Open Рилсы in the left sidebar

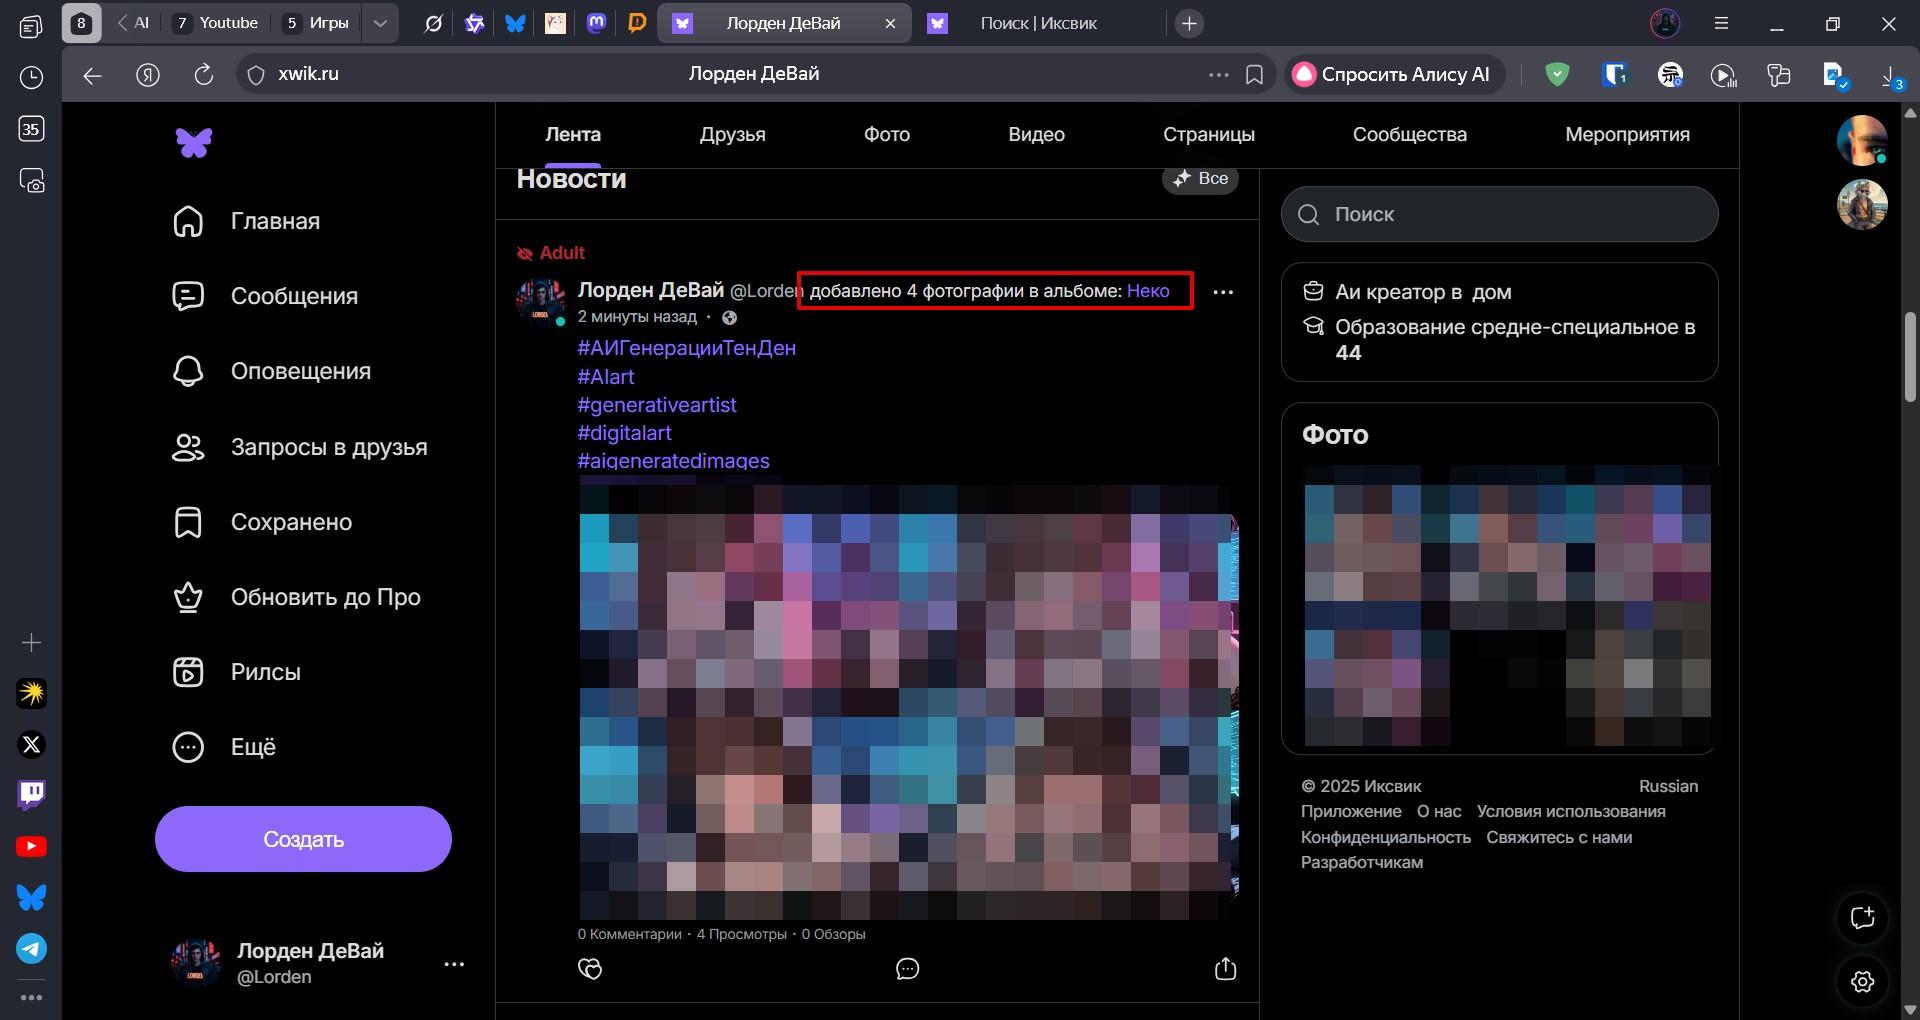pyautogui.click(x=265, y=672)
